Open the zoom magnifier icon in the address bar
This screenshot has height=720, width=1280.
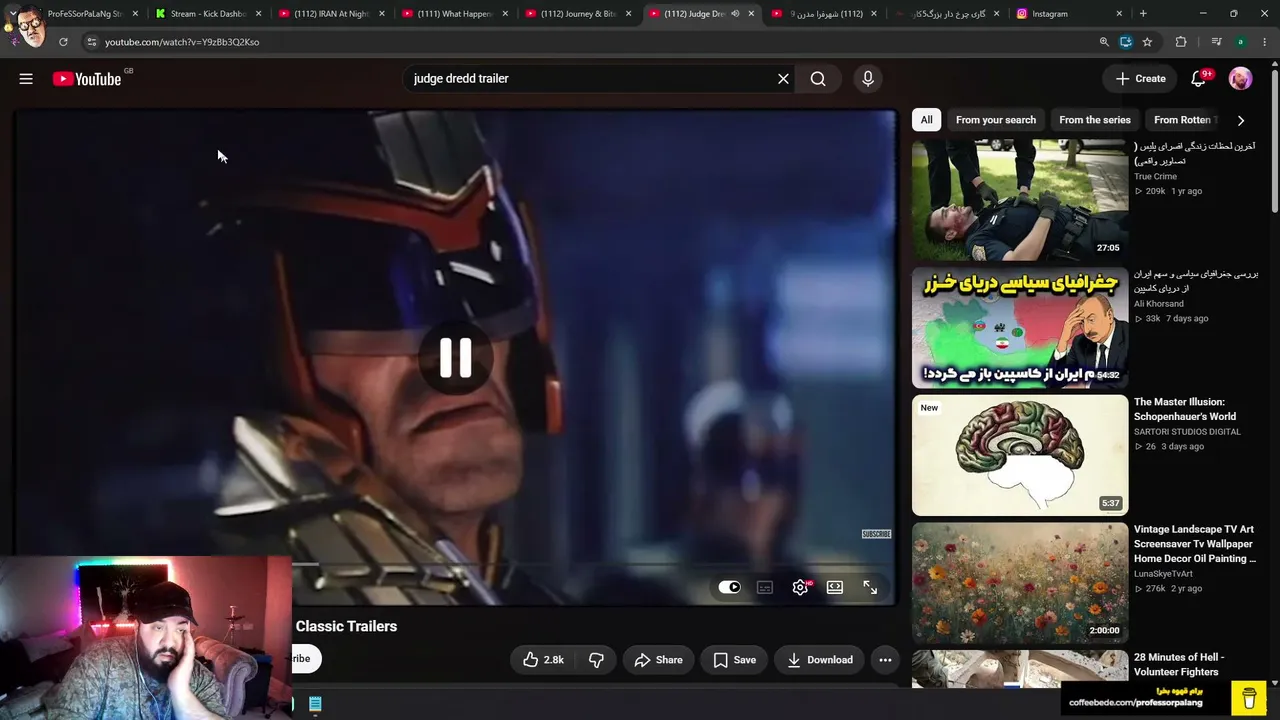(1104, 42)
